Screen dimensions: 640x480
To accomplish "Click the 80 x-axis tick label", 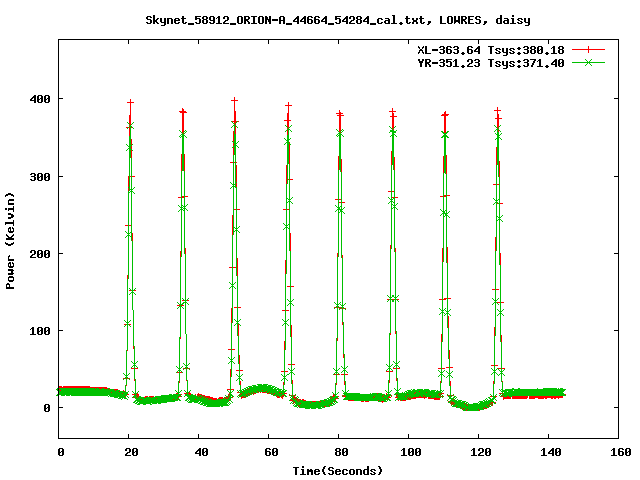I will [341, 452].
